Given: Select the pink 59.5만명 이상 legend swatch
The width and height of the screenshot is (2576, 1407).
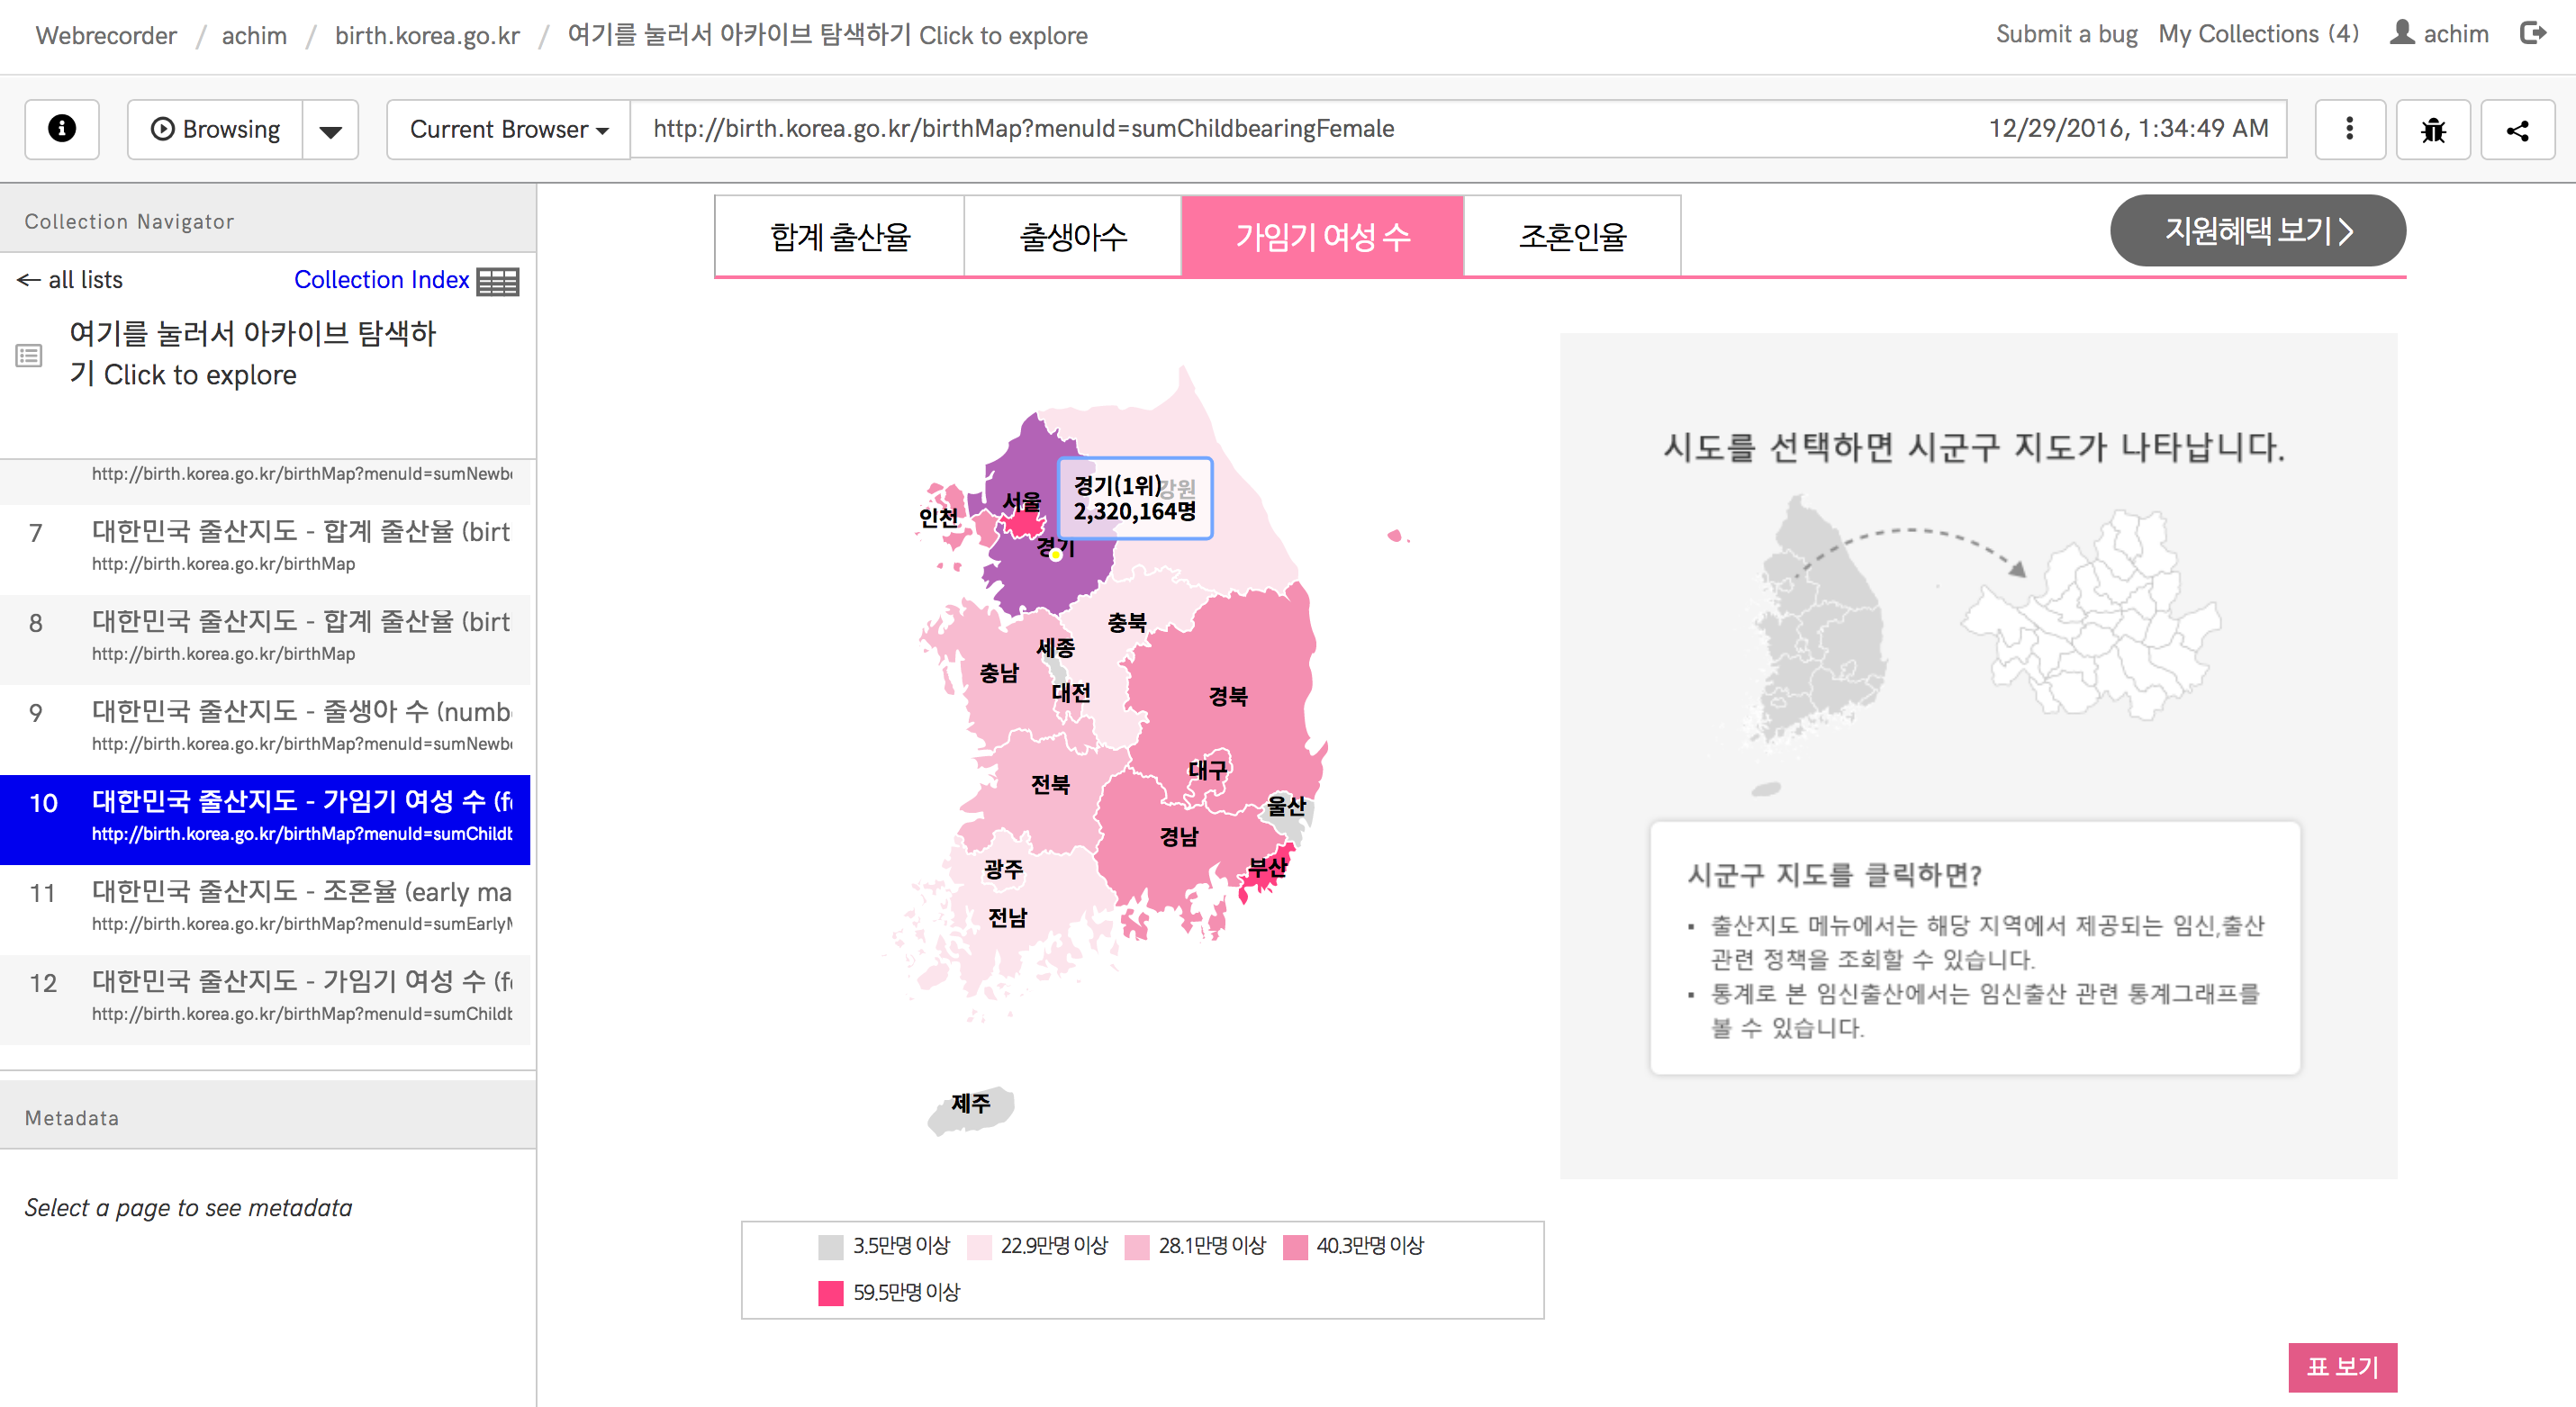Looking at the screenshot, I should 831,1292.
